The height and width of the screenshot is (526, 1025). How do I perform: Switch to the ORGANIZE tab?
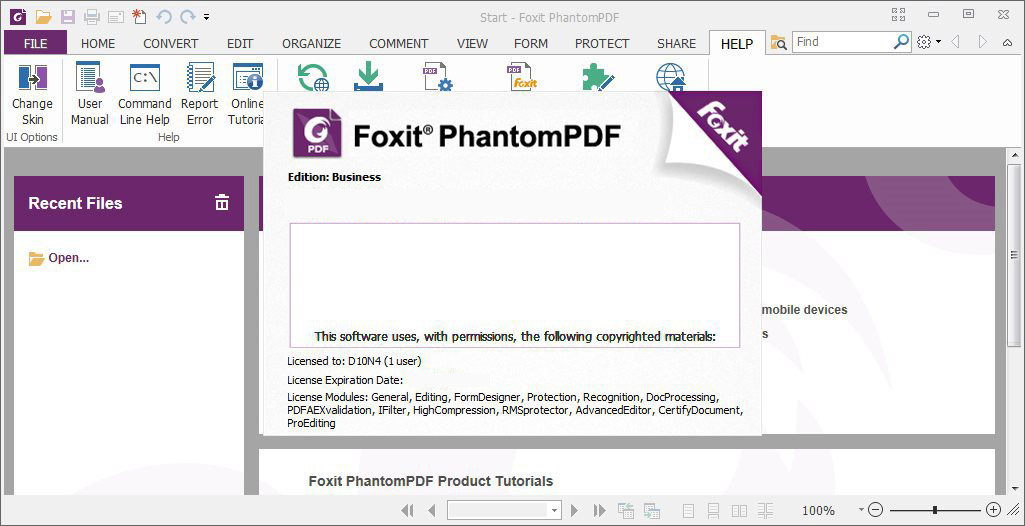(312, 44)
